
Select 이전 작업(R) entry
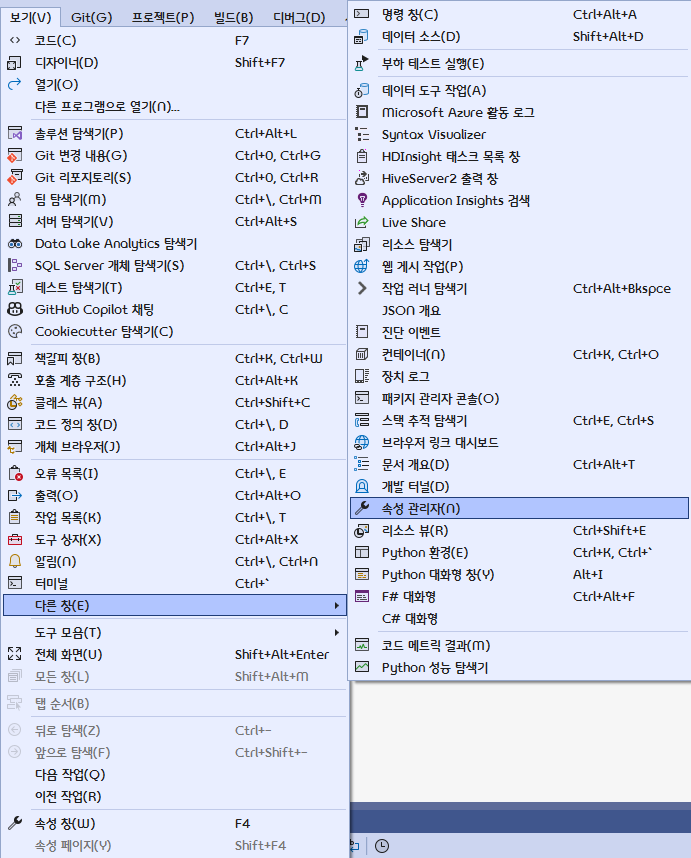pyautogui.click(x=175, y=797)
